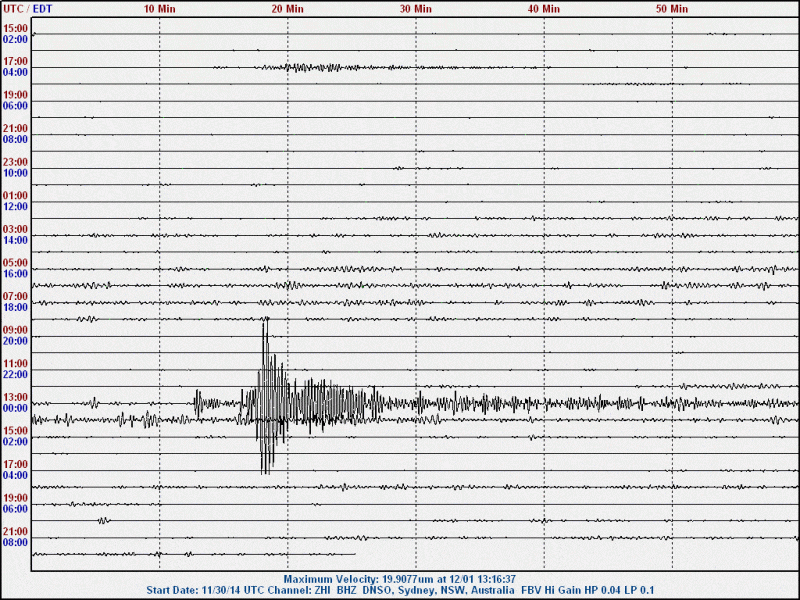Click the "10:00" EDT row label
This screenshot has width=800, height=600.
tap(15, 173)
